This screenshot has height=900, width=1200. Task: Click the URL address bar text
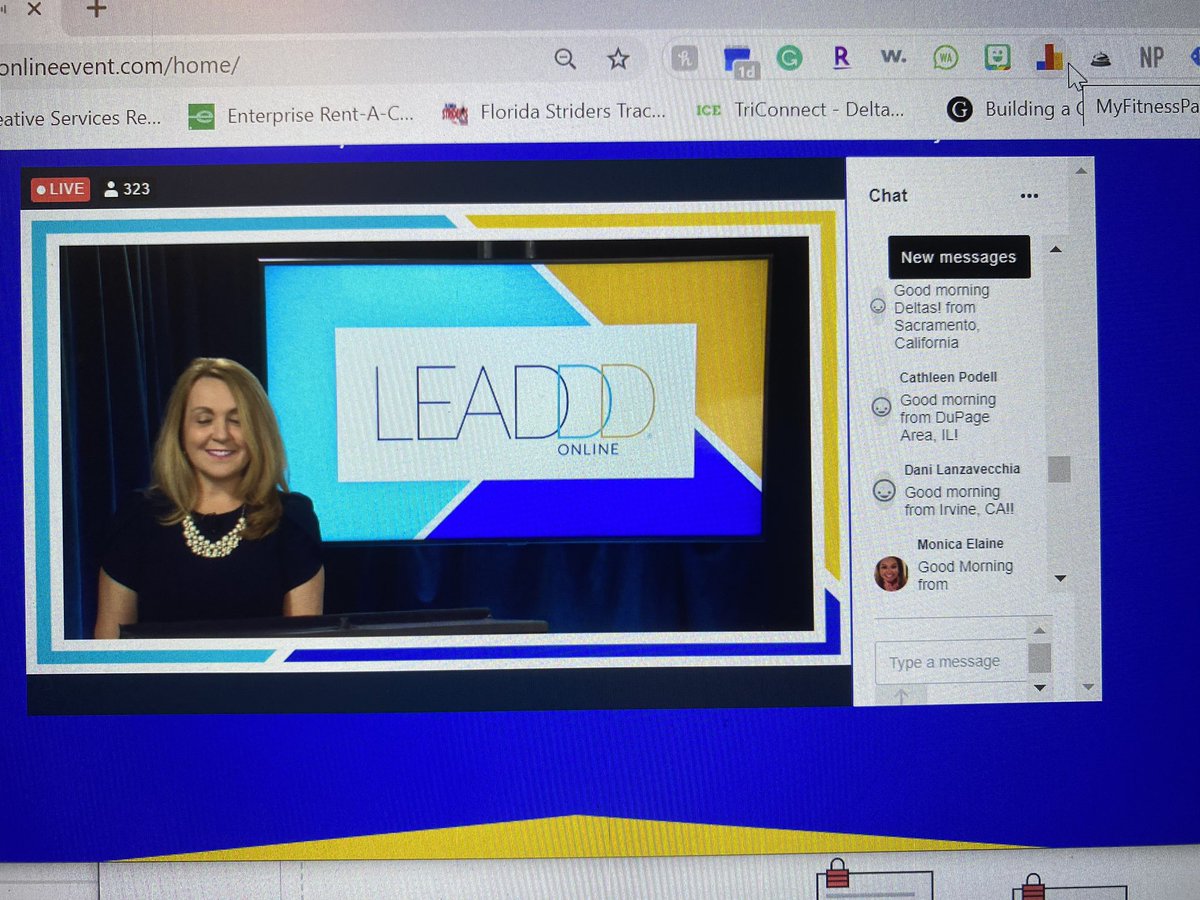pos(120,65)
